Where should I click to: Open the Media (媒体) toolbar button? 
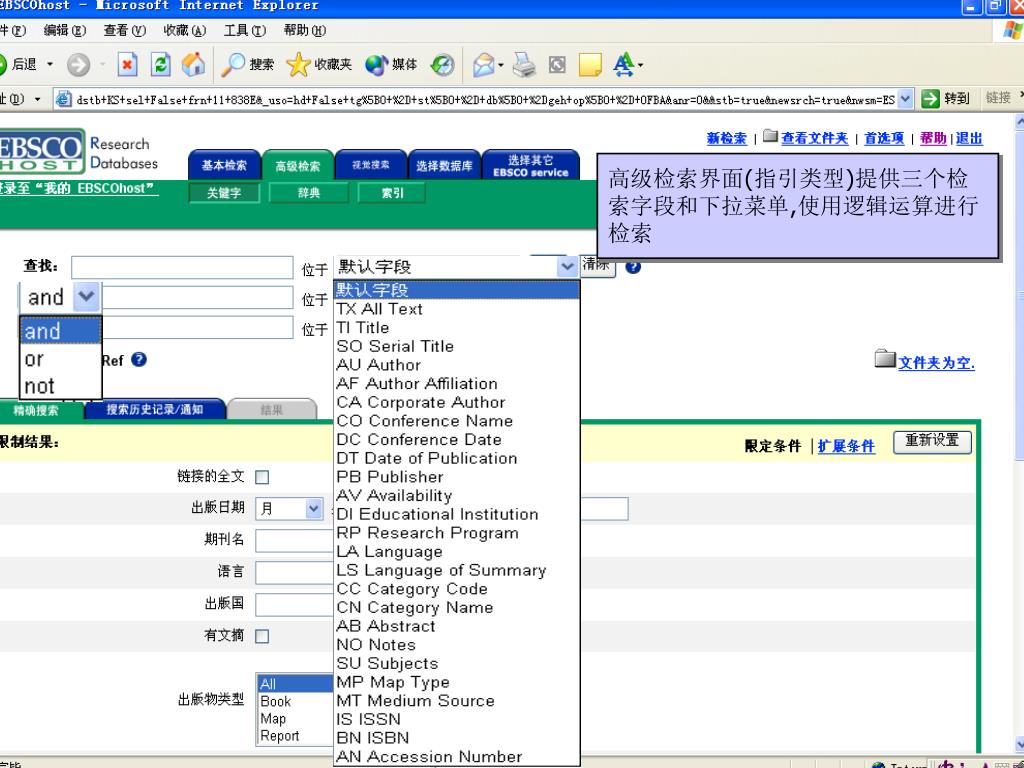[391, 64]
